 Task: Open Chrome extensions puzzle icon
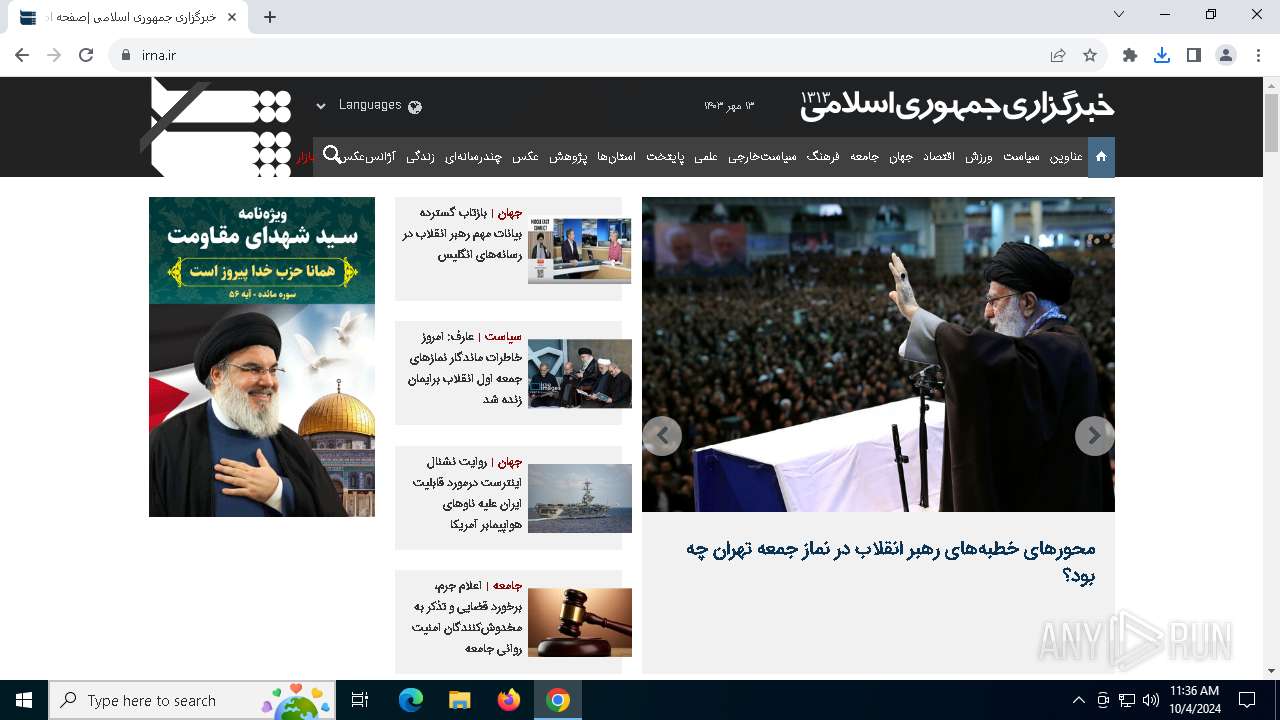(1130, 55)
